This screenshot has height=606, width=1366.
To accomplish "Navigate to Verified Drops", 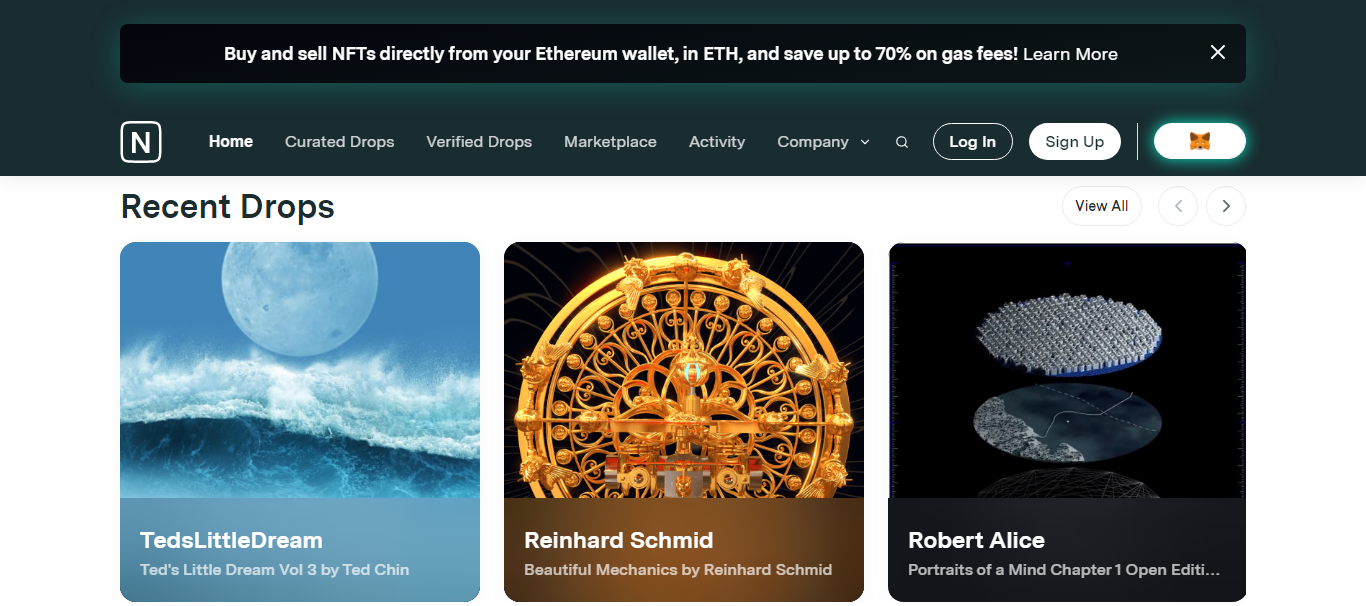I will click(x=479, y=142).
